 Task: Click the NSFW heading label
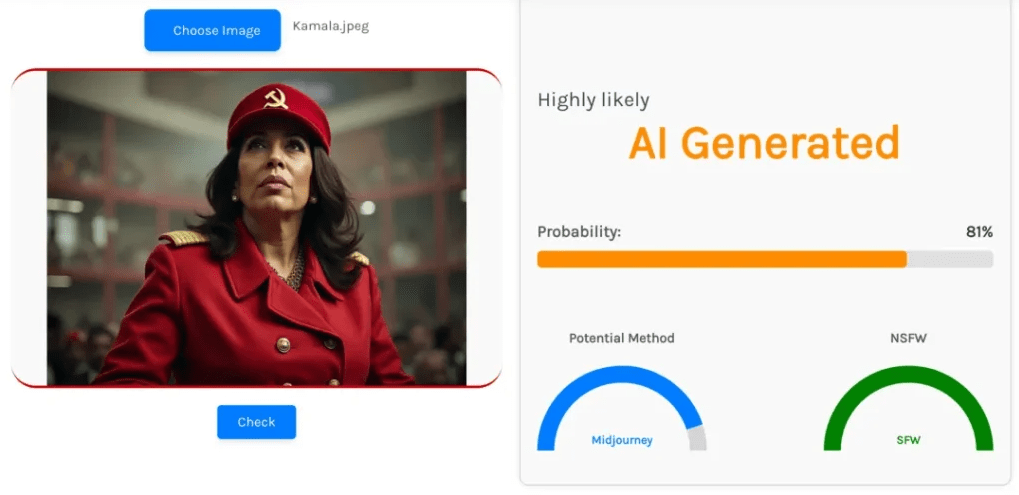point(908,338)
